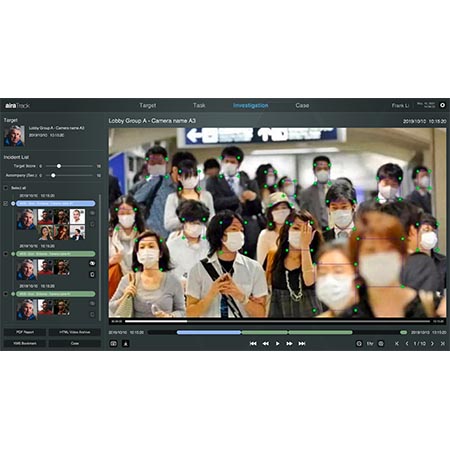
Task: Skip to the next clip
Action: (302, 343)
